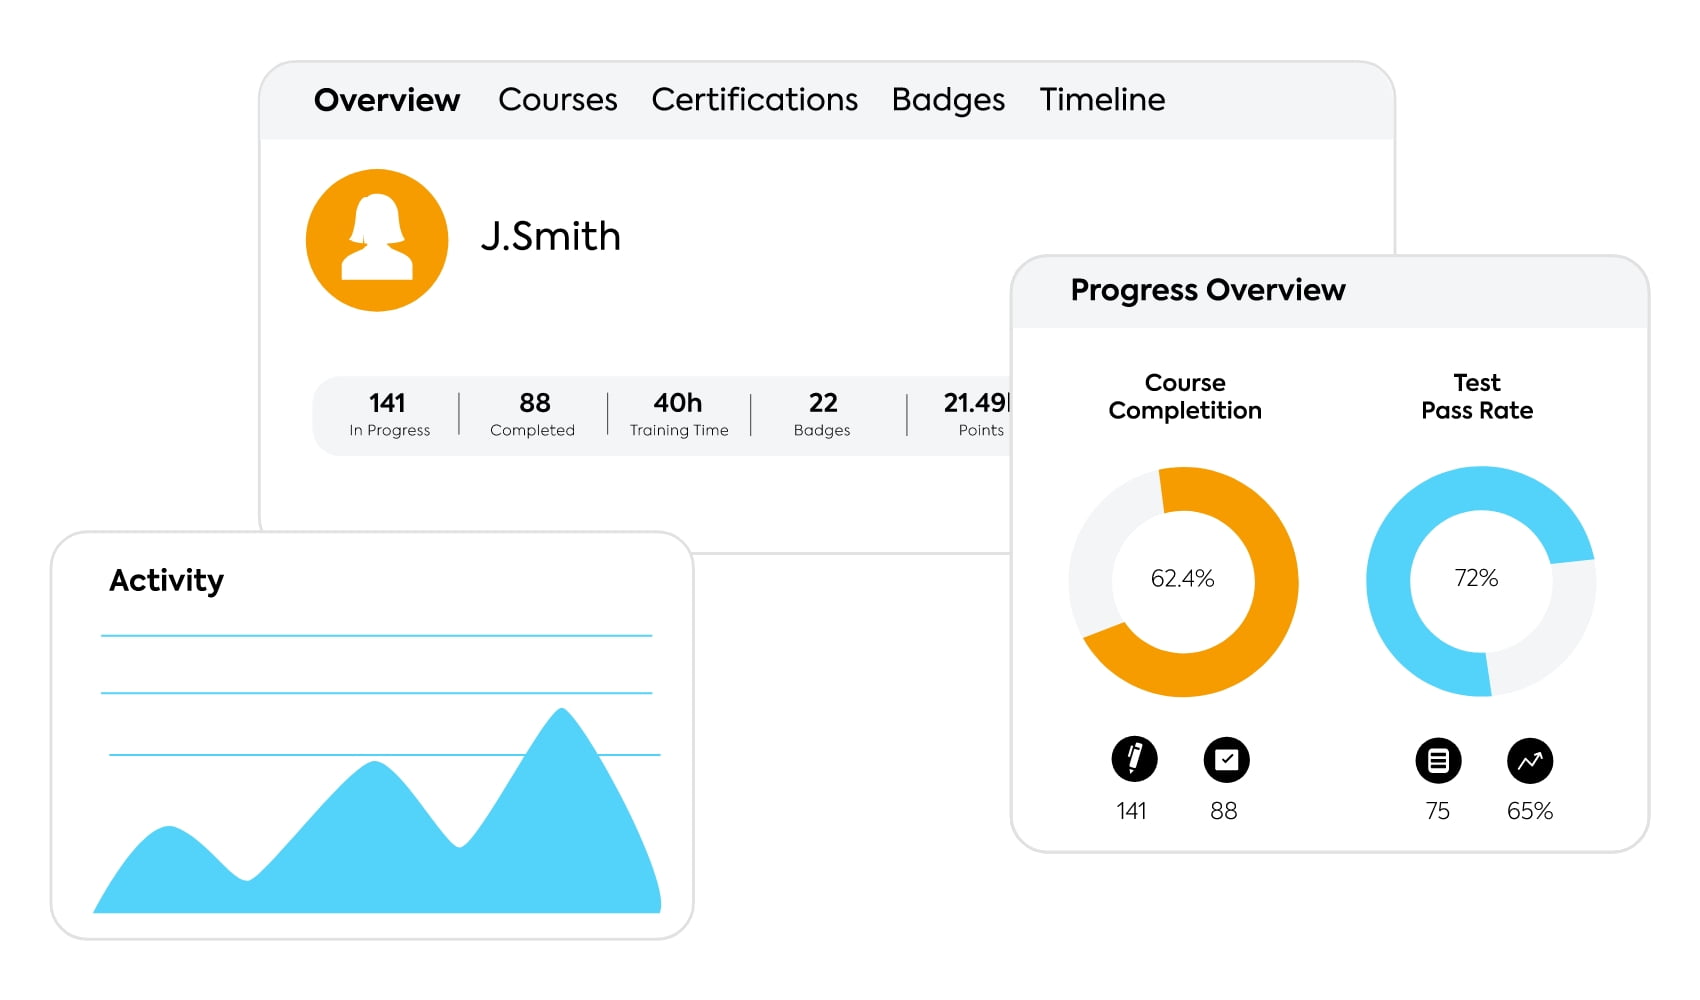Select the Timeline tab

(x=1102, y=100)
